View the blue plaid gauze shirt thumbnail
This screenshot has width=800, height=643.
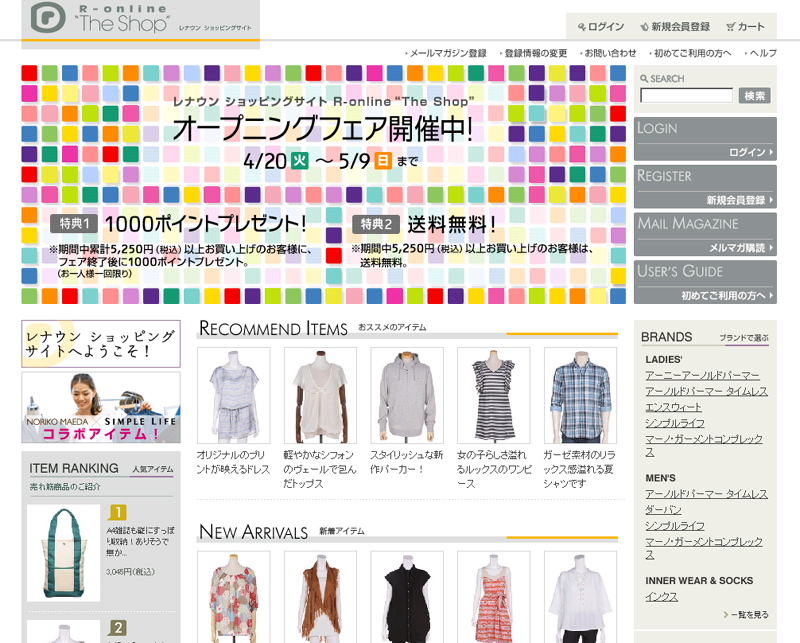[580, 395]
